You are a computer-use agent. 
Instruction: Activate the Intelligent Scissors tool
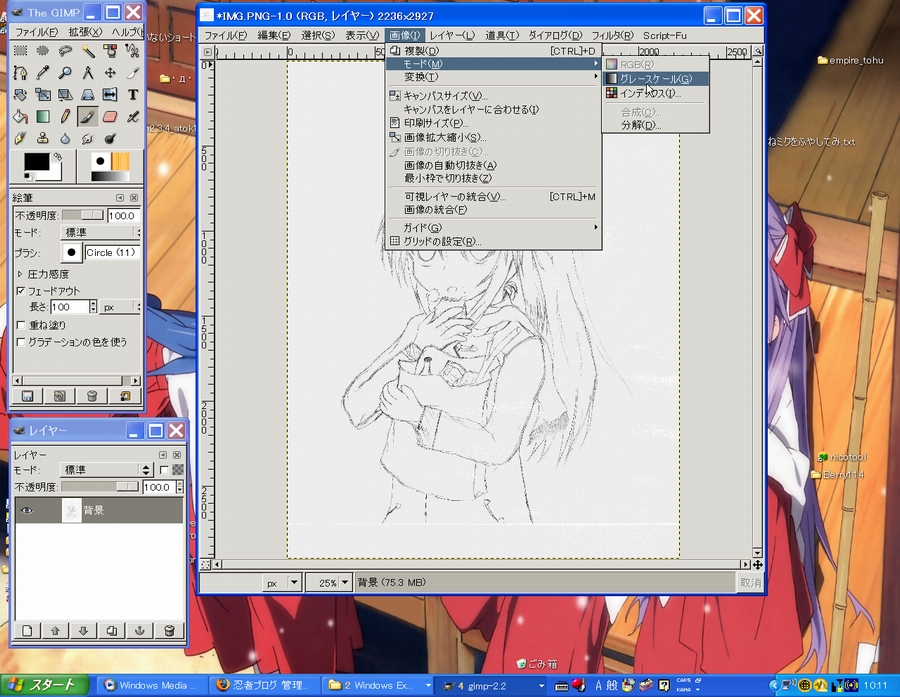click(132, 51)
